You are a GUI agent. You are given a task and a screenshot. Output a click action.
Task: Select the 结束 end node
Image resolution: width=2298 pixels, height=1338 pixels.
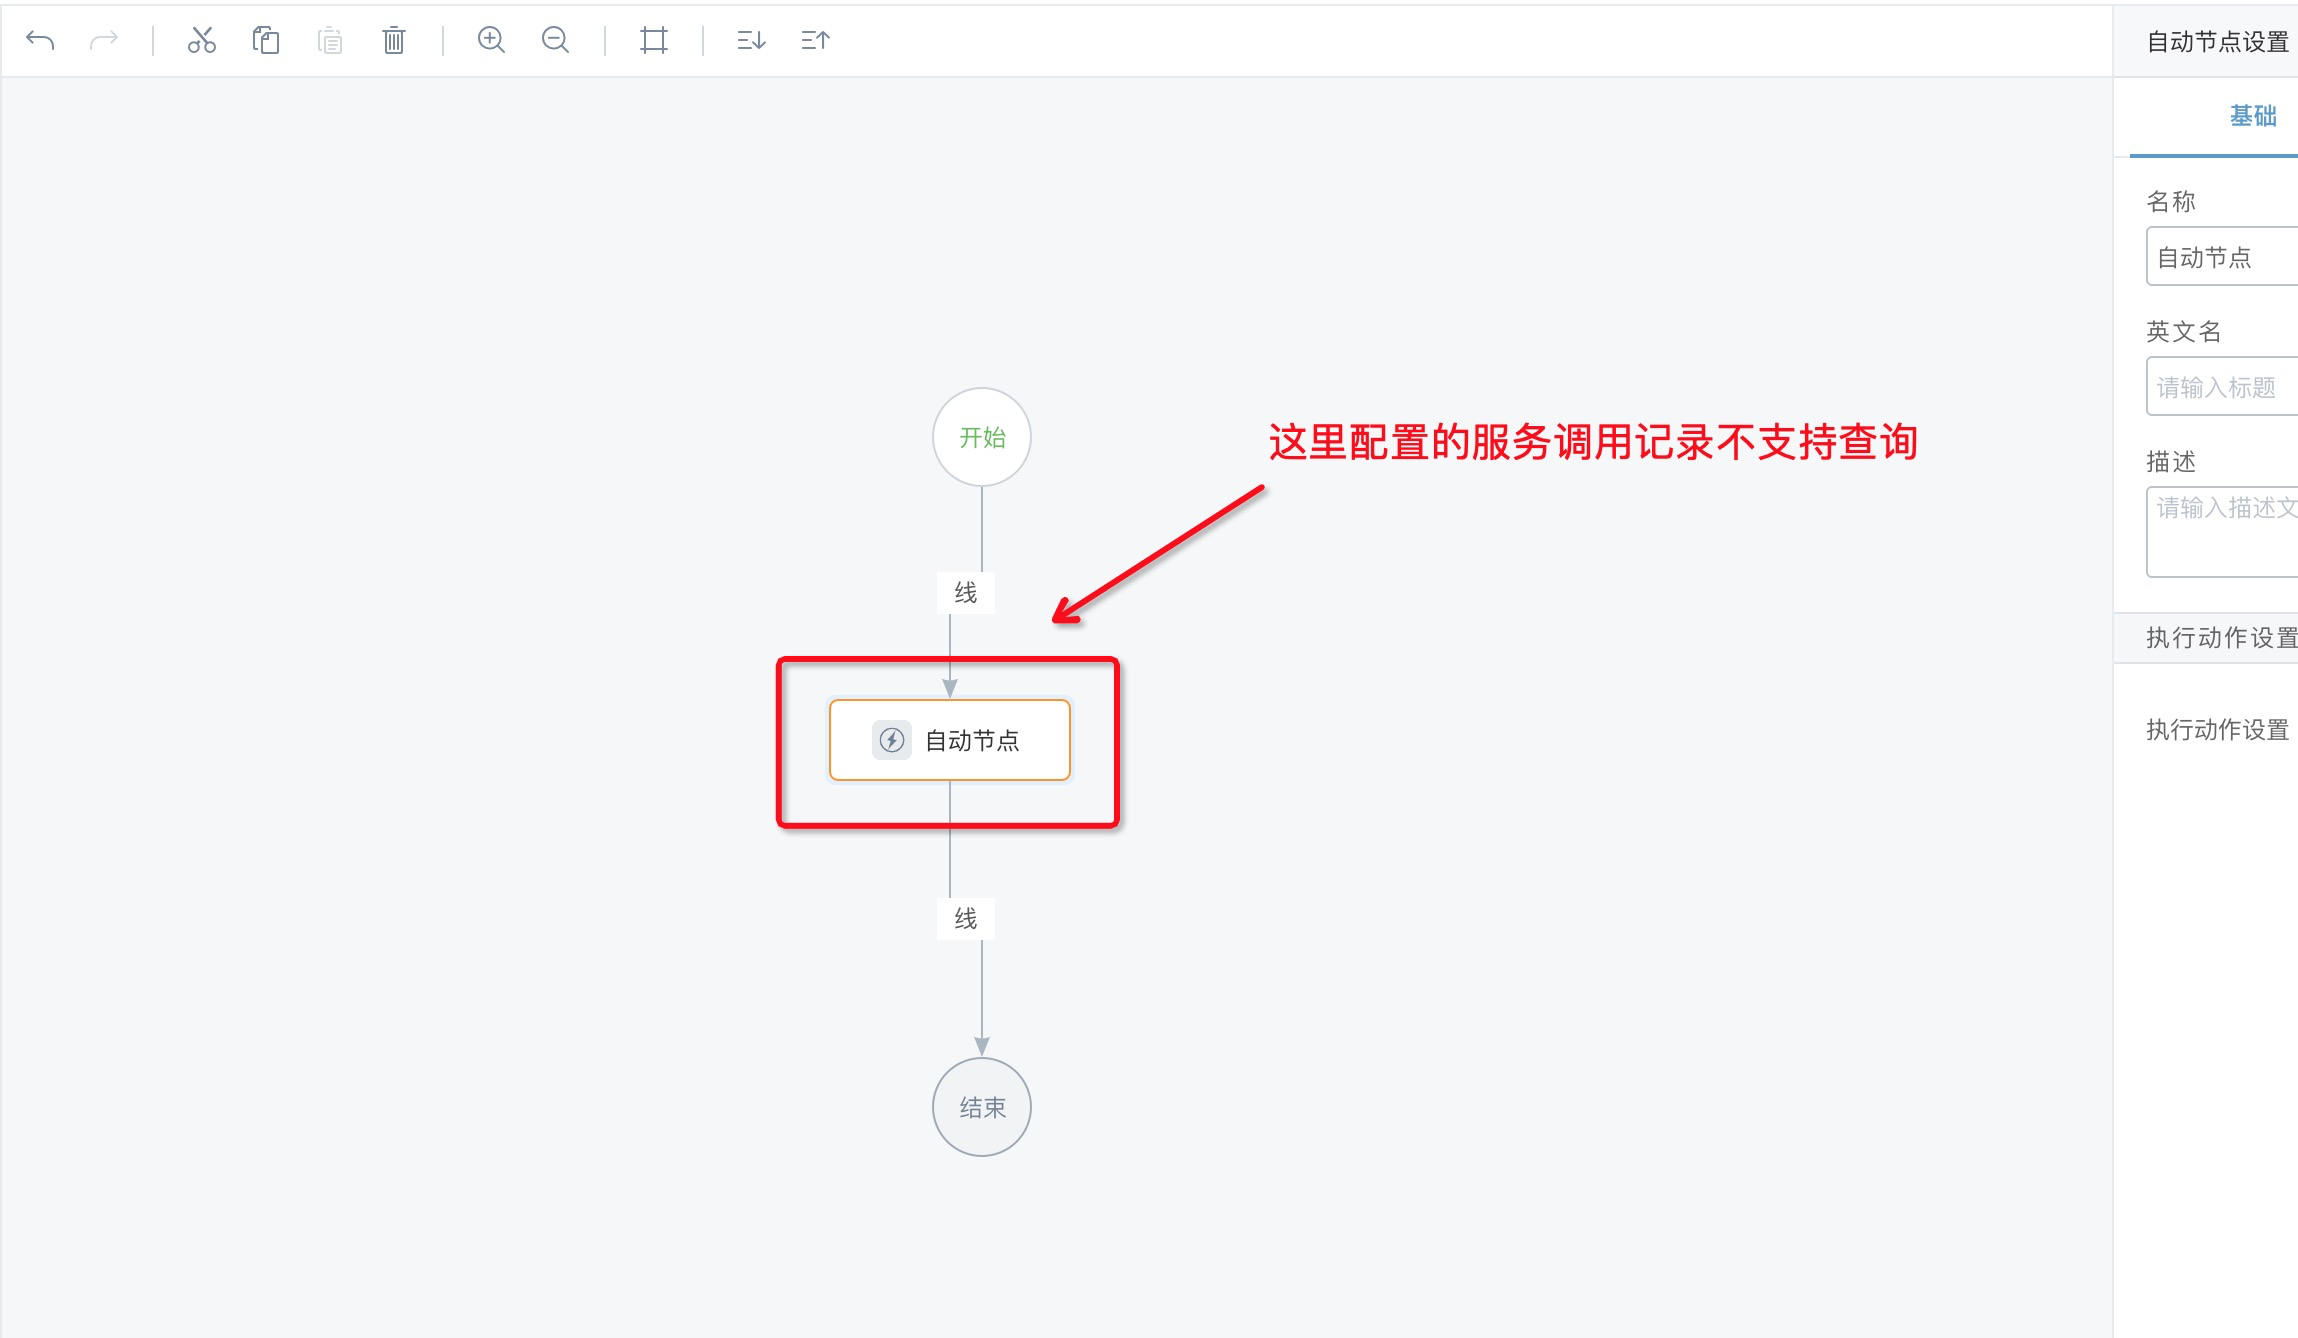981,1107
